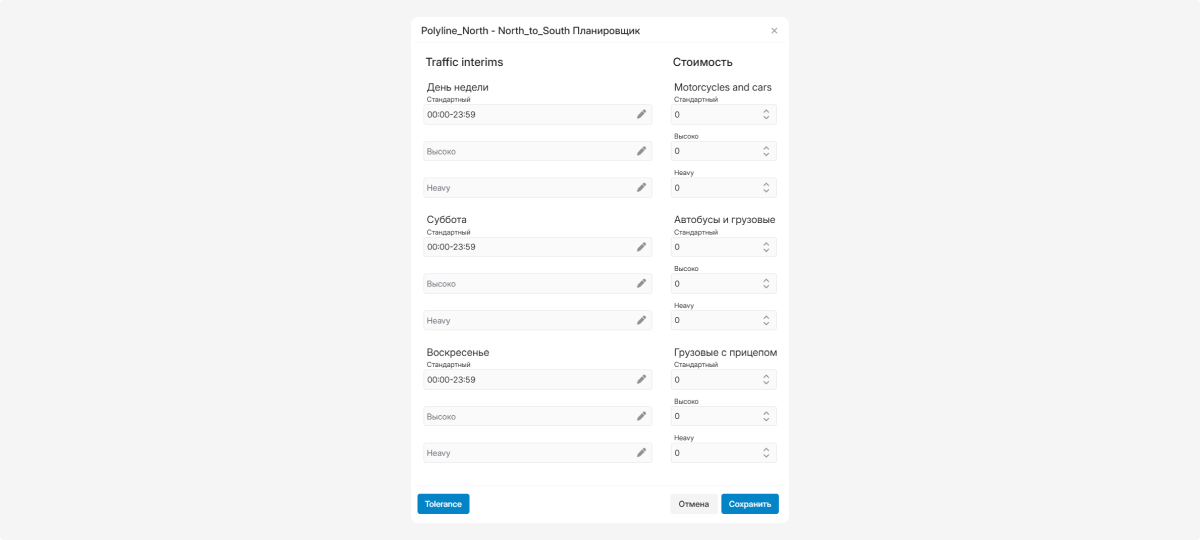The image size is (1200, 540).
Task: Adjust Автобусы и грузовые Стандартный stepper arrows
Action: coord(766,247)
